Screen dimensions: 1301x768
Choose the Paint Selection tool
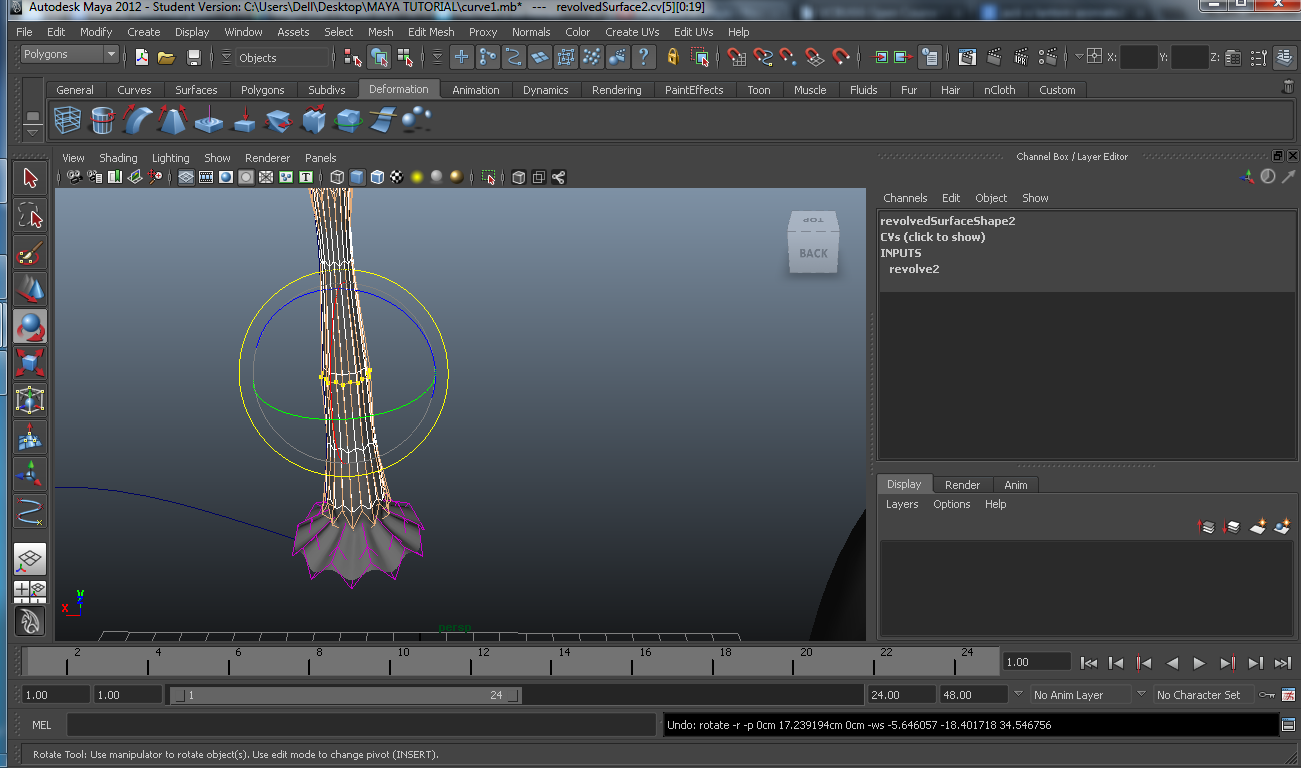pyautogui.click(x=30, y=252)
